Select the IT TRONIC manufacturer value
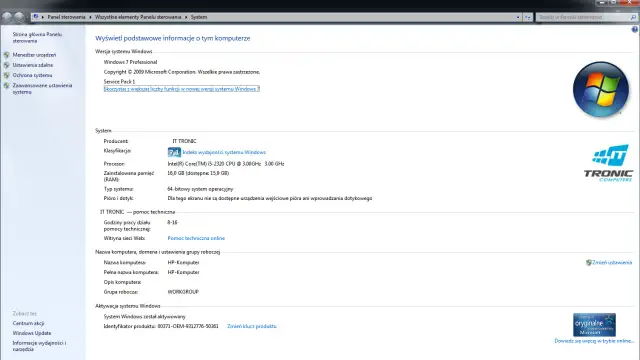640x360 pixels. (x=184, y=141)
